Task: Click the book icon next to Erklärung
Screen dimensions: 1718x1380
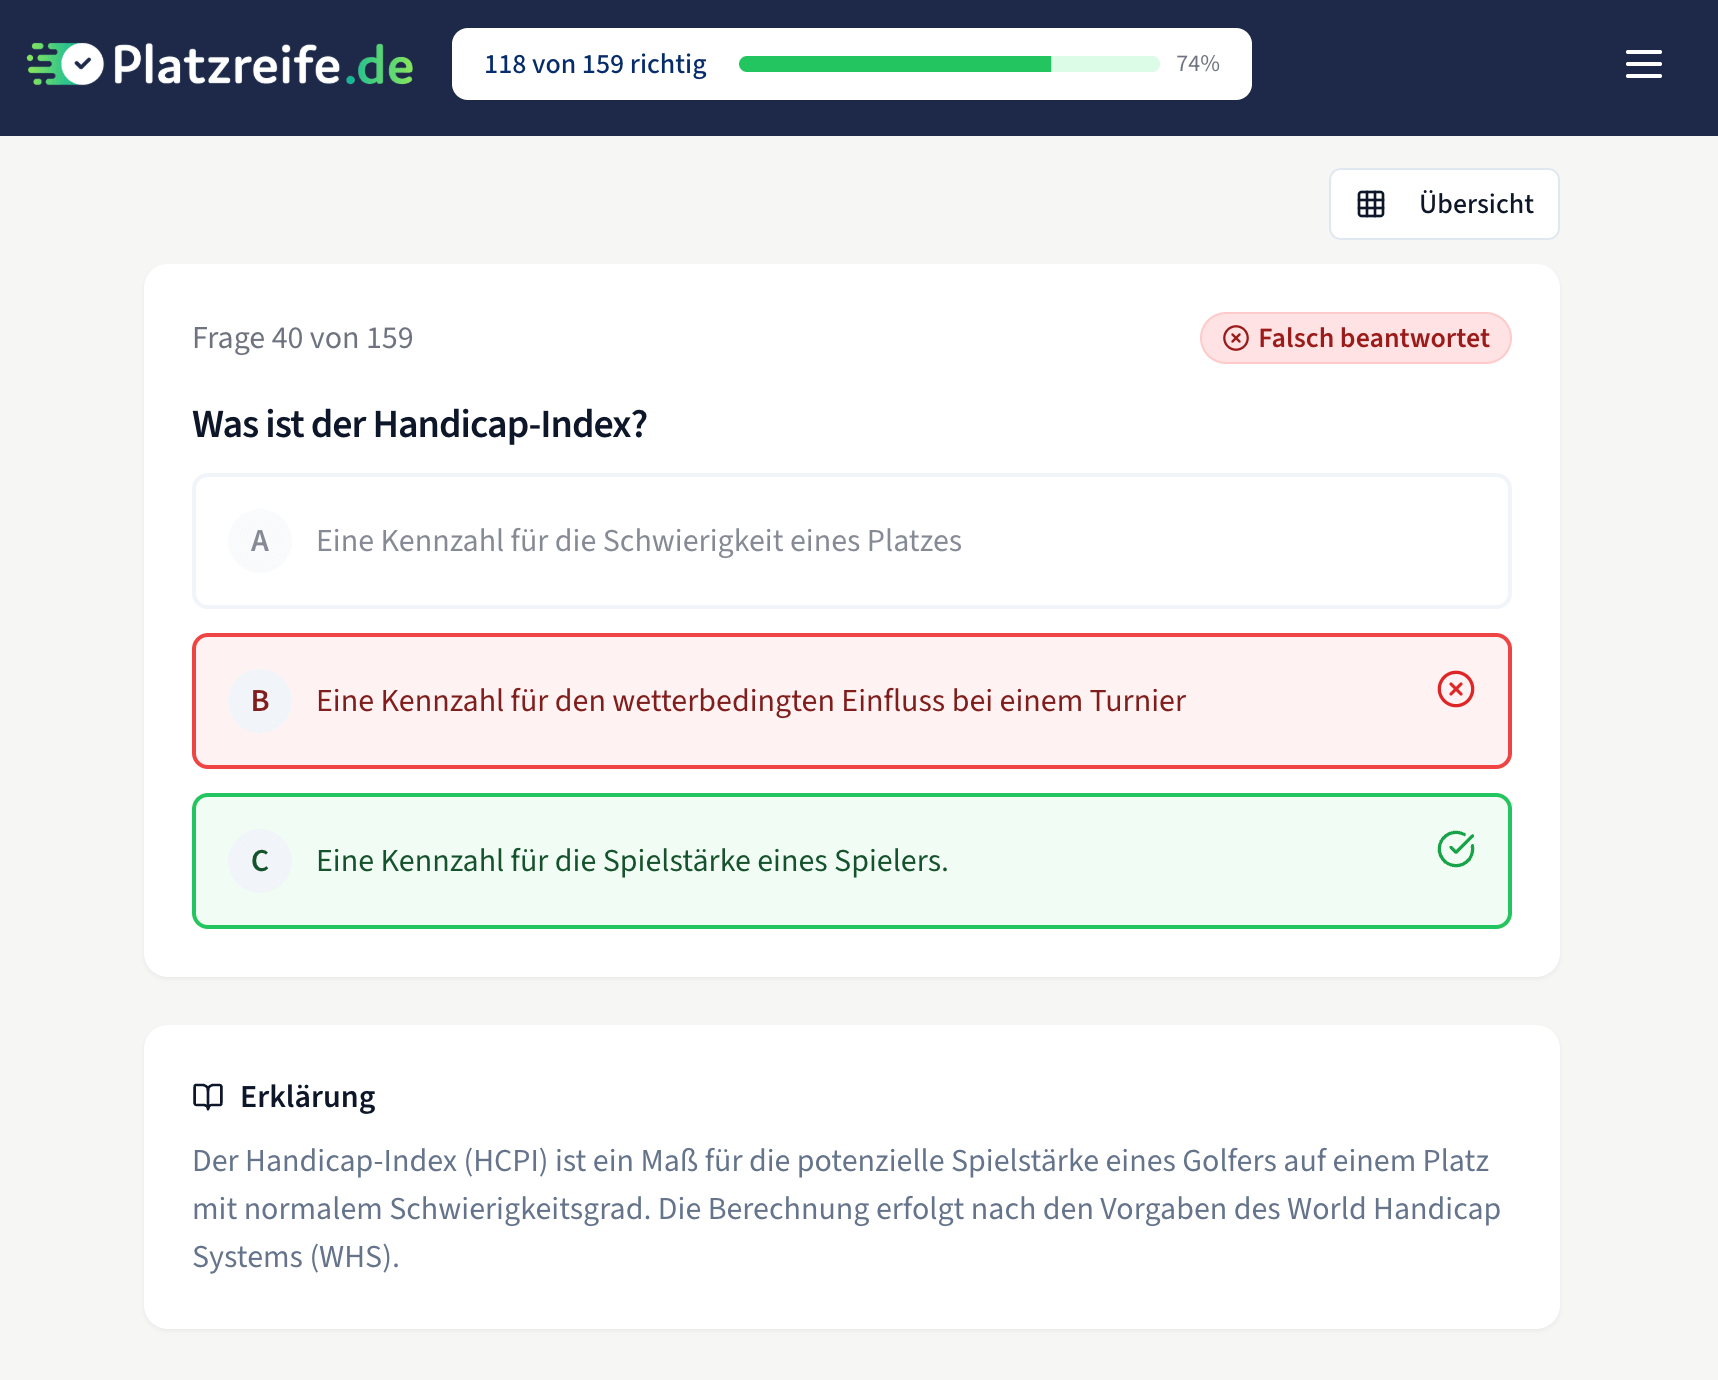Action: point(208,1096)
